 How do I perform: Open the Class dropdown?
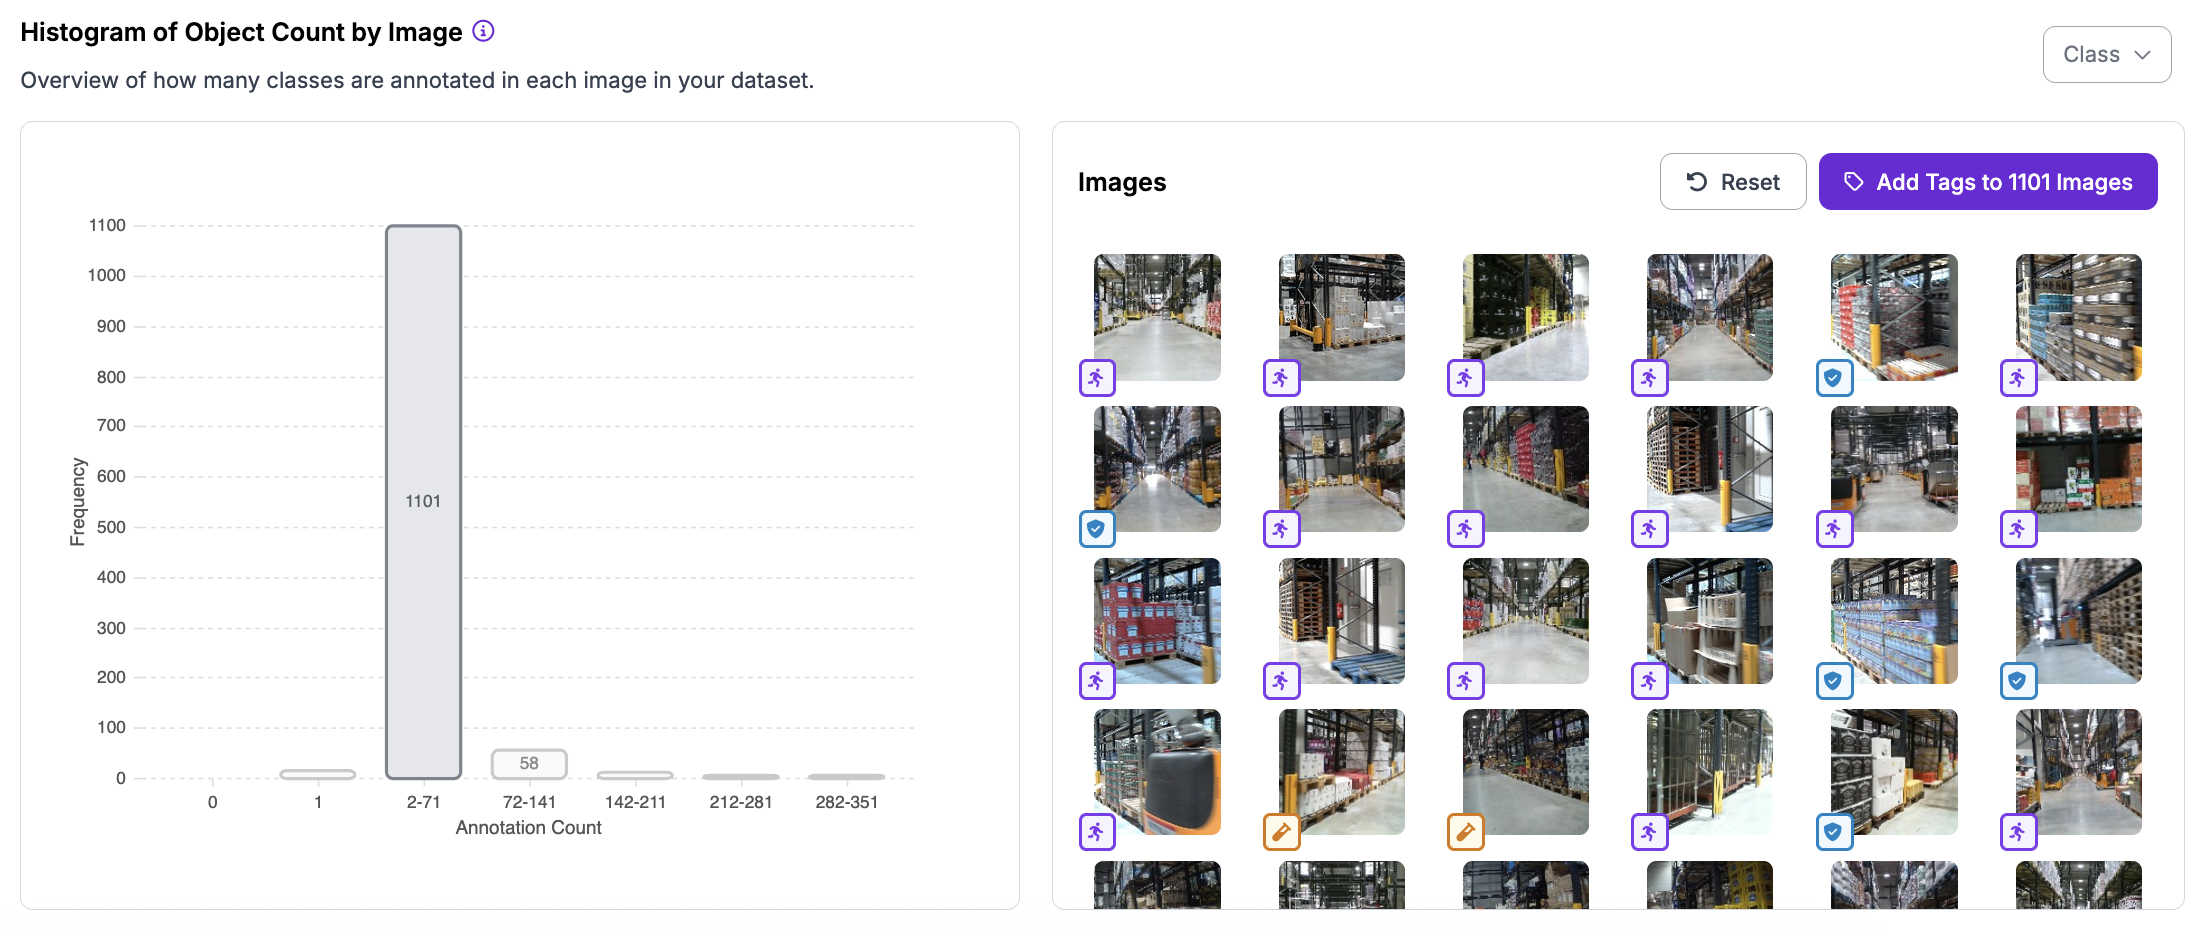click(2106, 55)
